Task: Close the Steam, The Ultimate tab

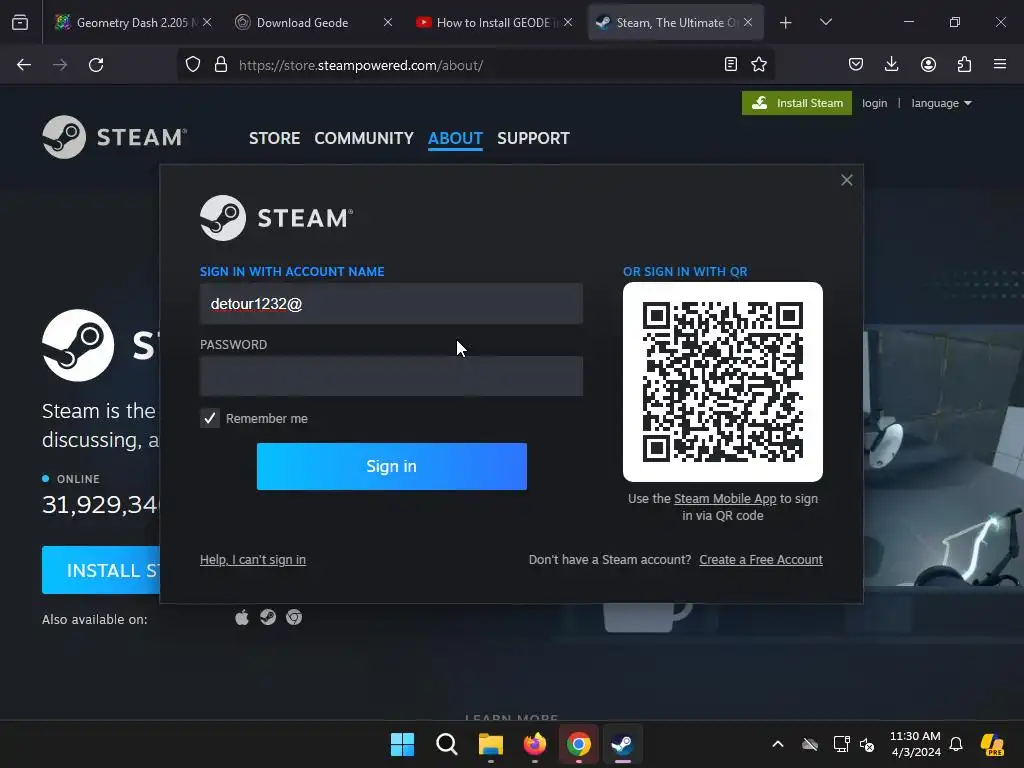Action: click(x=748, y=22)
